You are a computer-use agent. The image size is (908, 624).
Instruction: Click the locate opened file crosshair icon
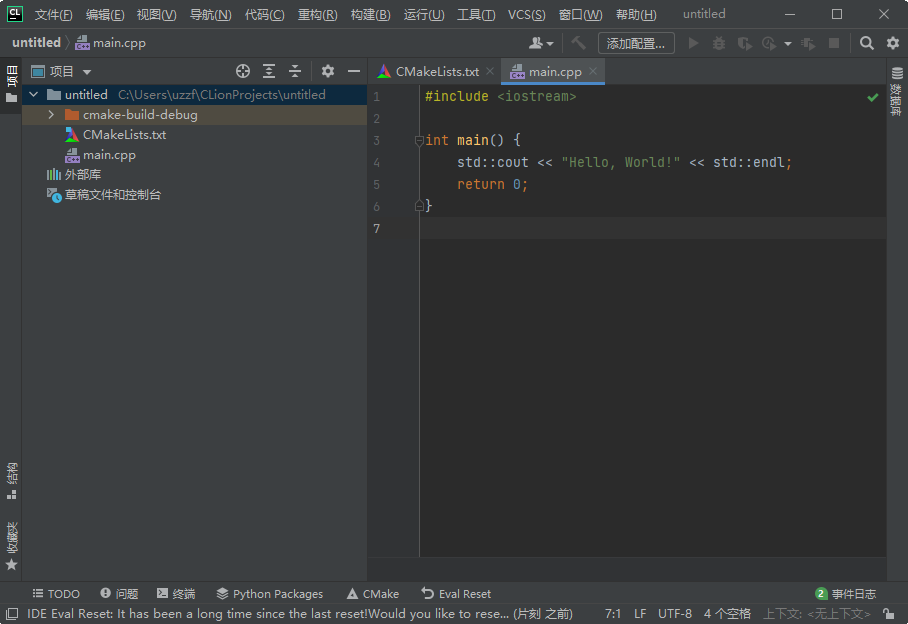(243, 71)
